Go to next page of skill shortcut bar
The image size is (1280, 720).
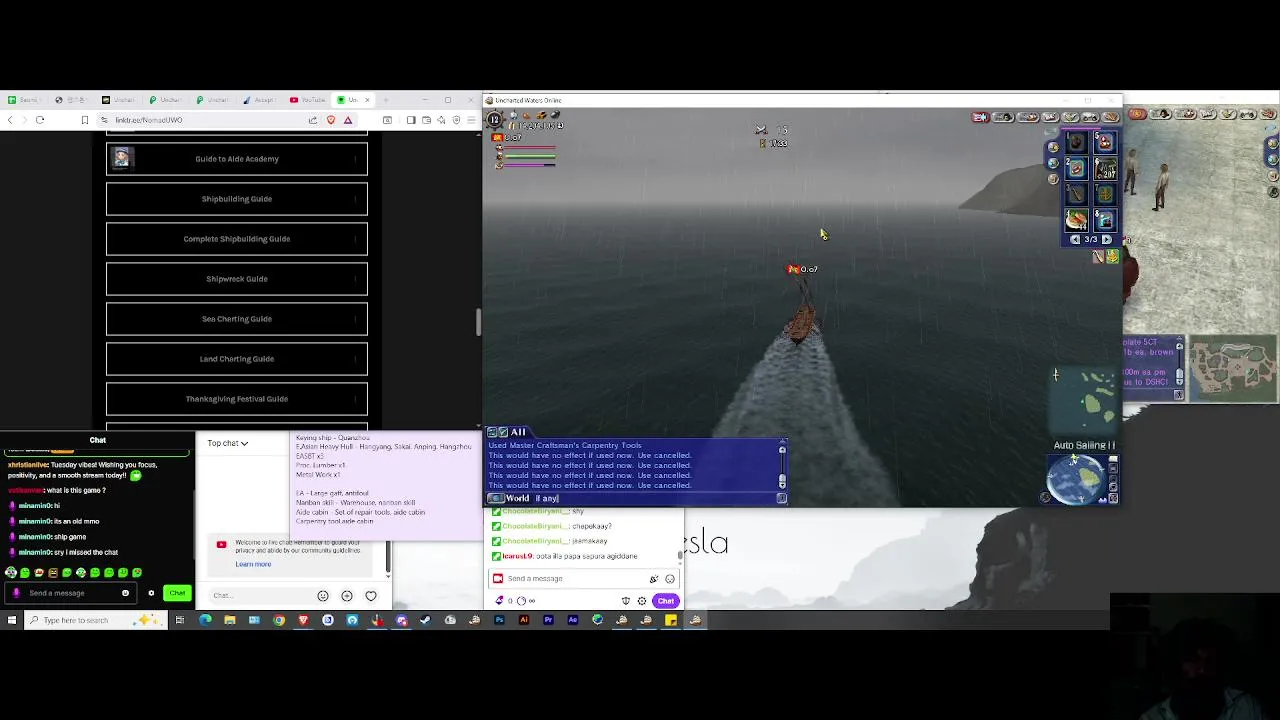pos(1106,240)
